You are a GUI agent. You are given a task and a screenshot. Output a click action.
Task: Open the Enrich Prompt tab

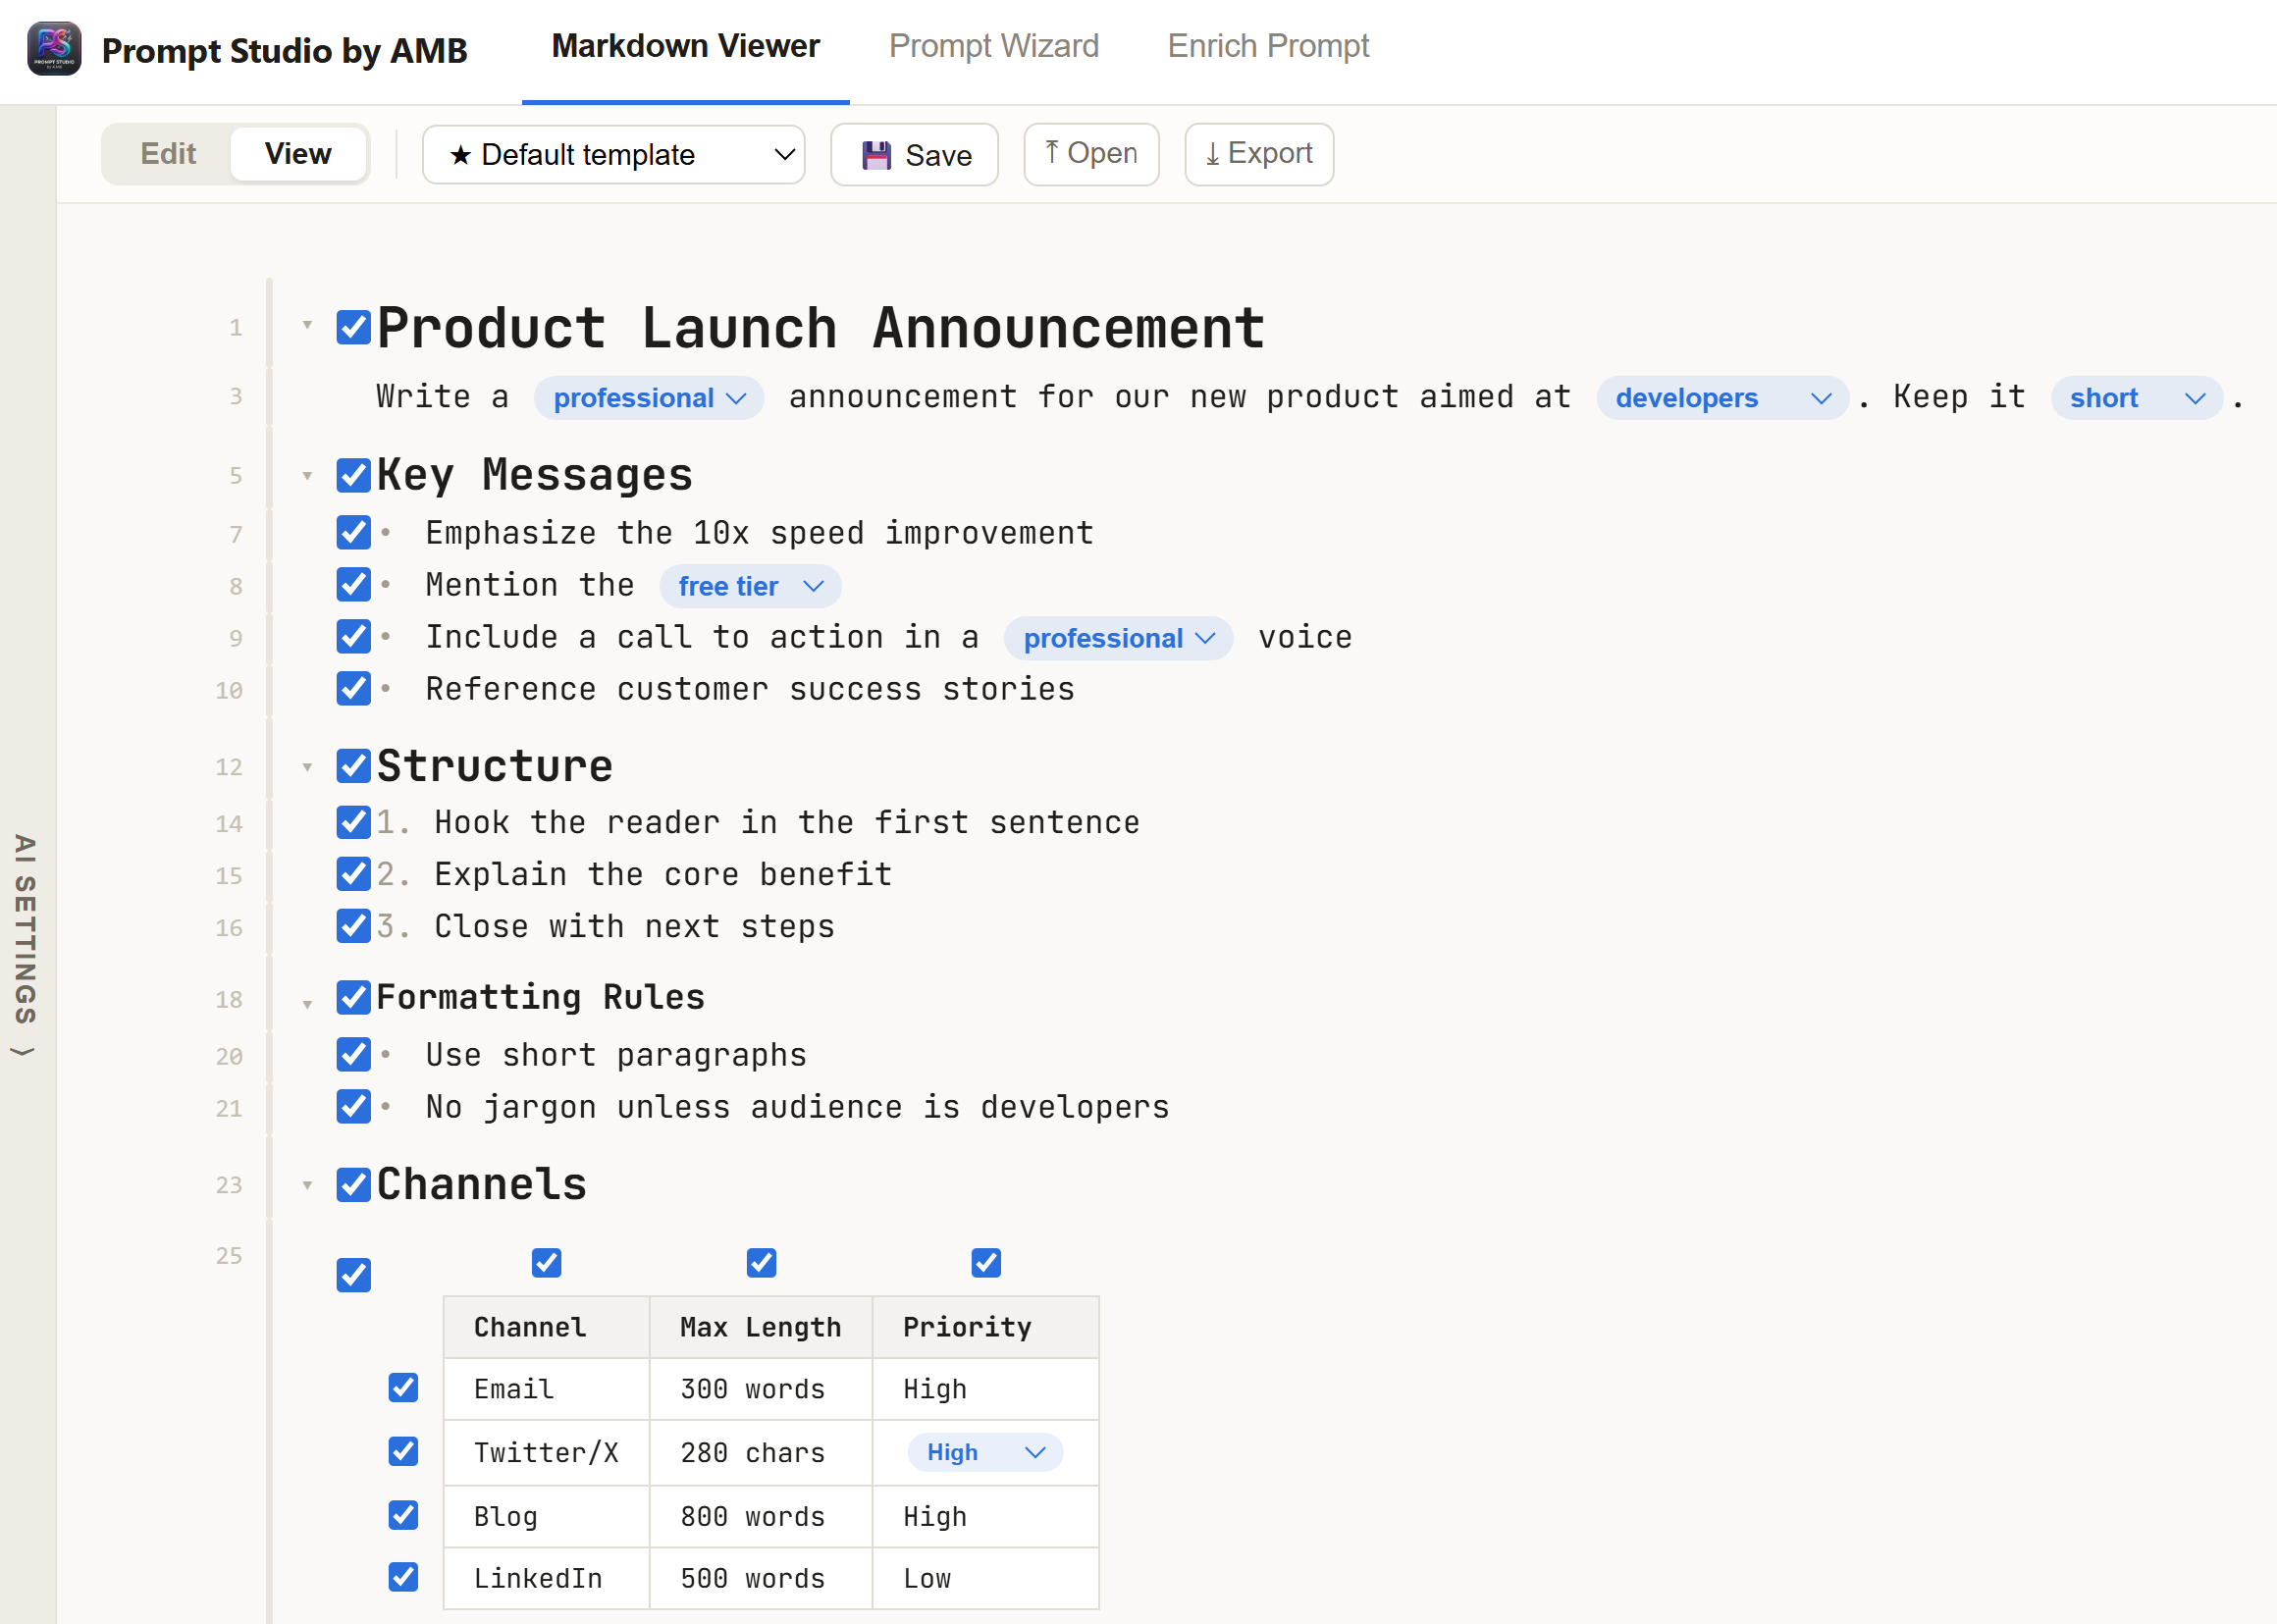pyautogui.click(x=1268, y=46)
